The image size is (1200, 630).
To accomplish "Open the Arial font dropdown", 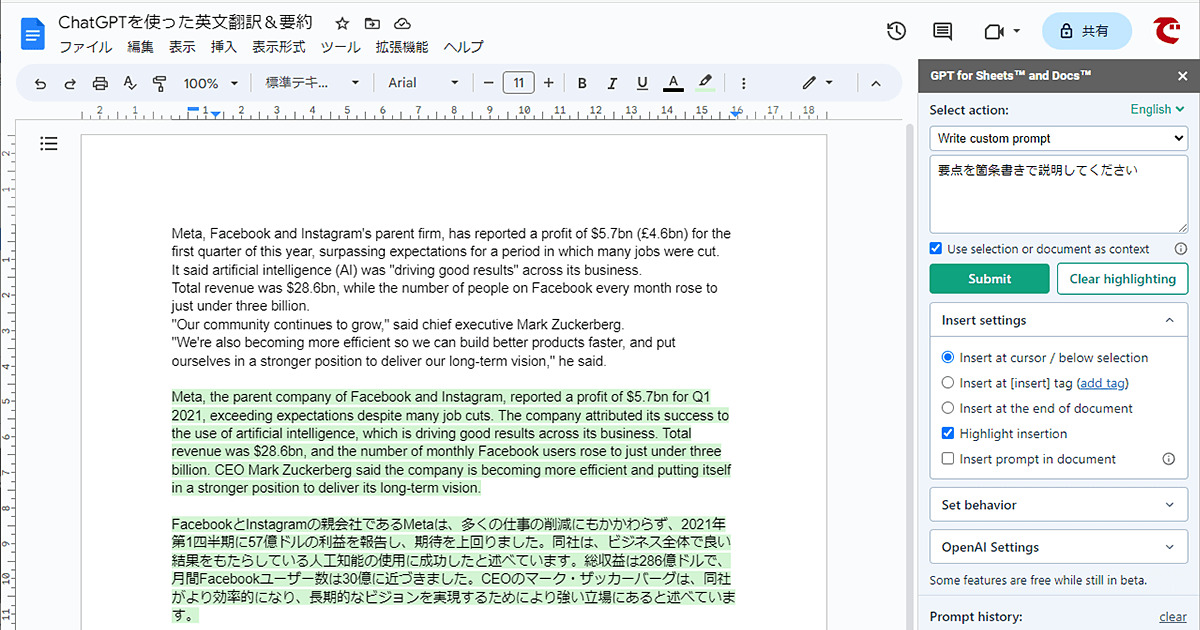I will pos(423,84).
